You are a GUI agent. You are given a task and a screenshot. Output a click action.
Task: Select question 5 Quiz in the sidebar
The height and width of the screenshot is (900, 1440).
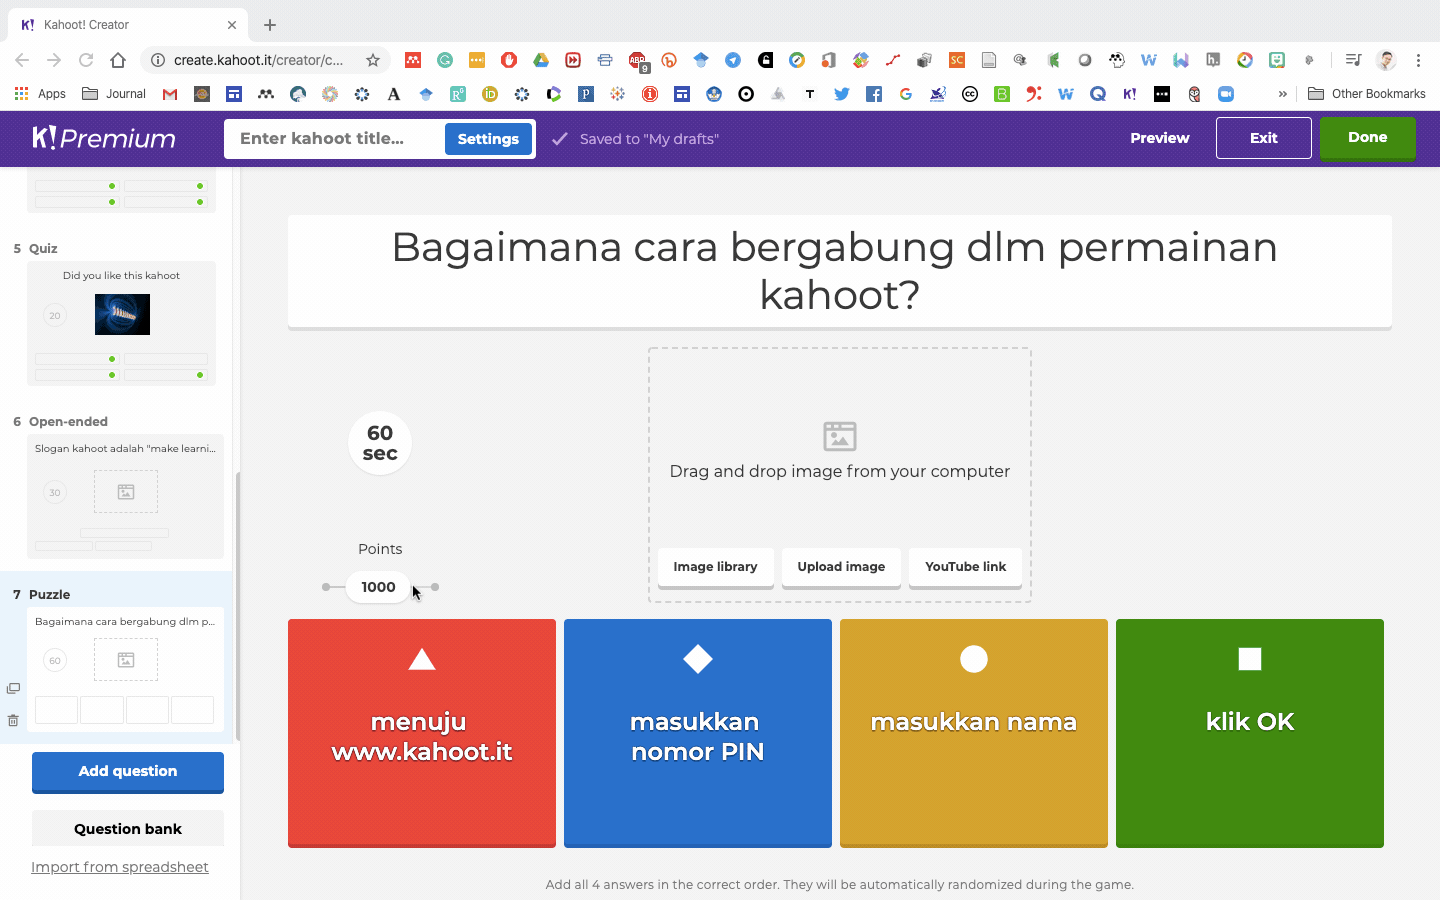121,324
